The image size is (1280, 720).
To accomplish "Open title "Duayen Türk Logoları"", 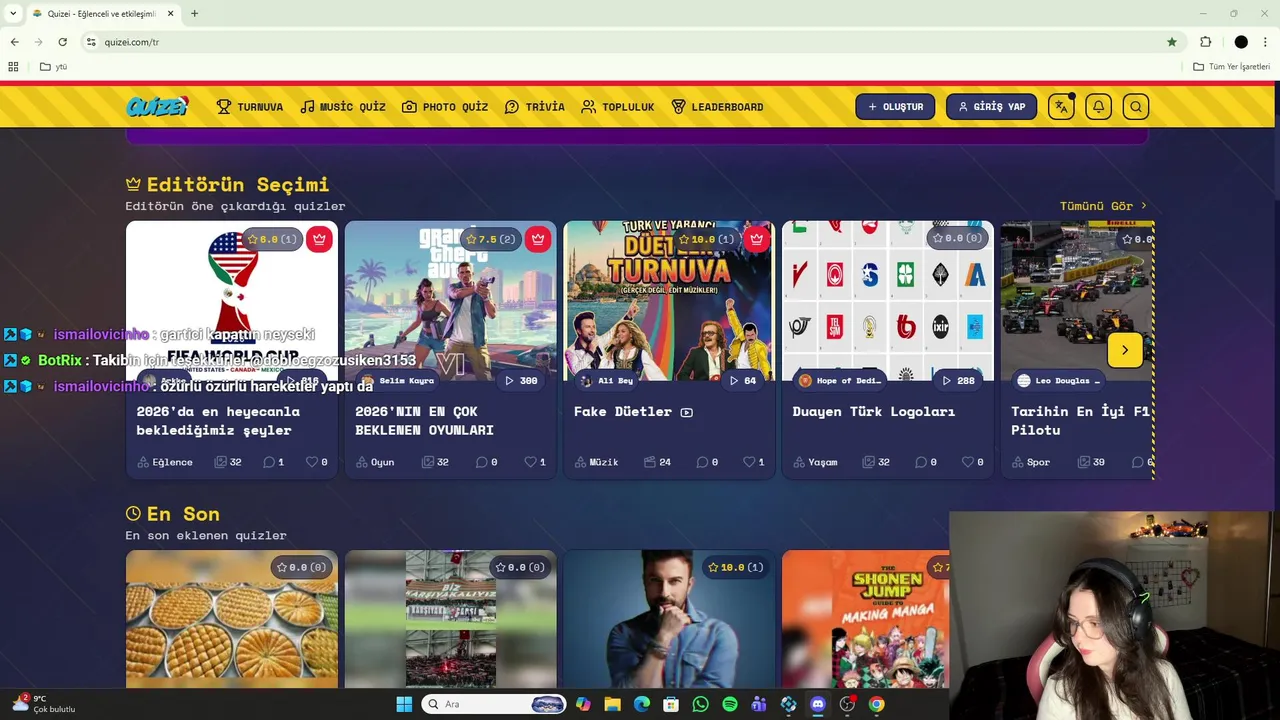I will 874,411.
